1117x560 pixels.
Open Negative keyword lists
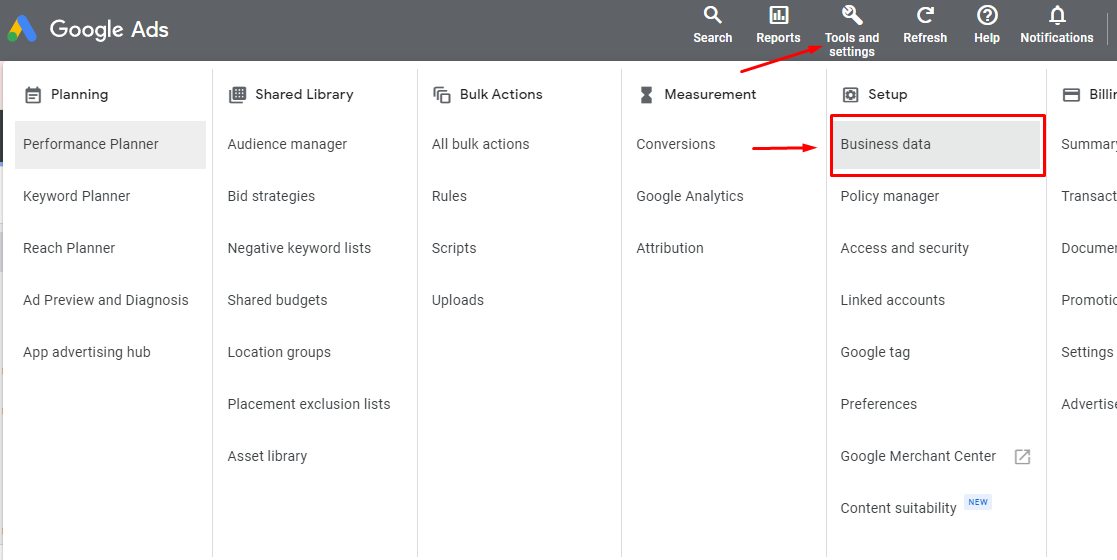[x=299, y=248]
